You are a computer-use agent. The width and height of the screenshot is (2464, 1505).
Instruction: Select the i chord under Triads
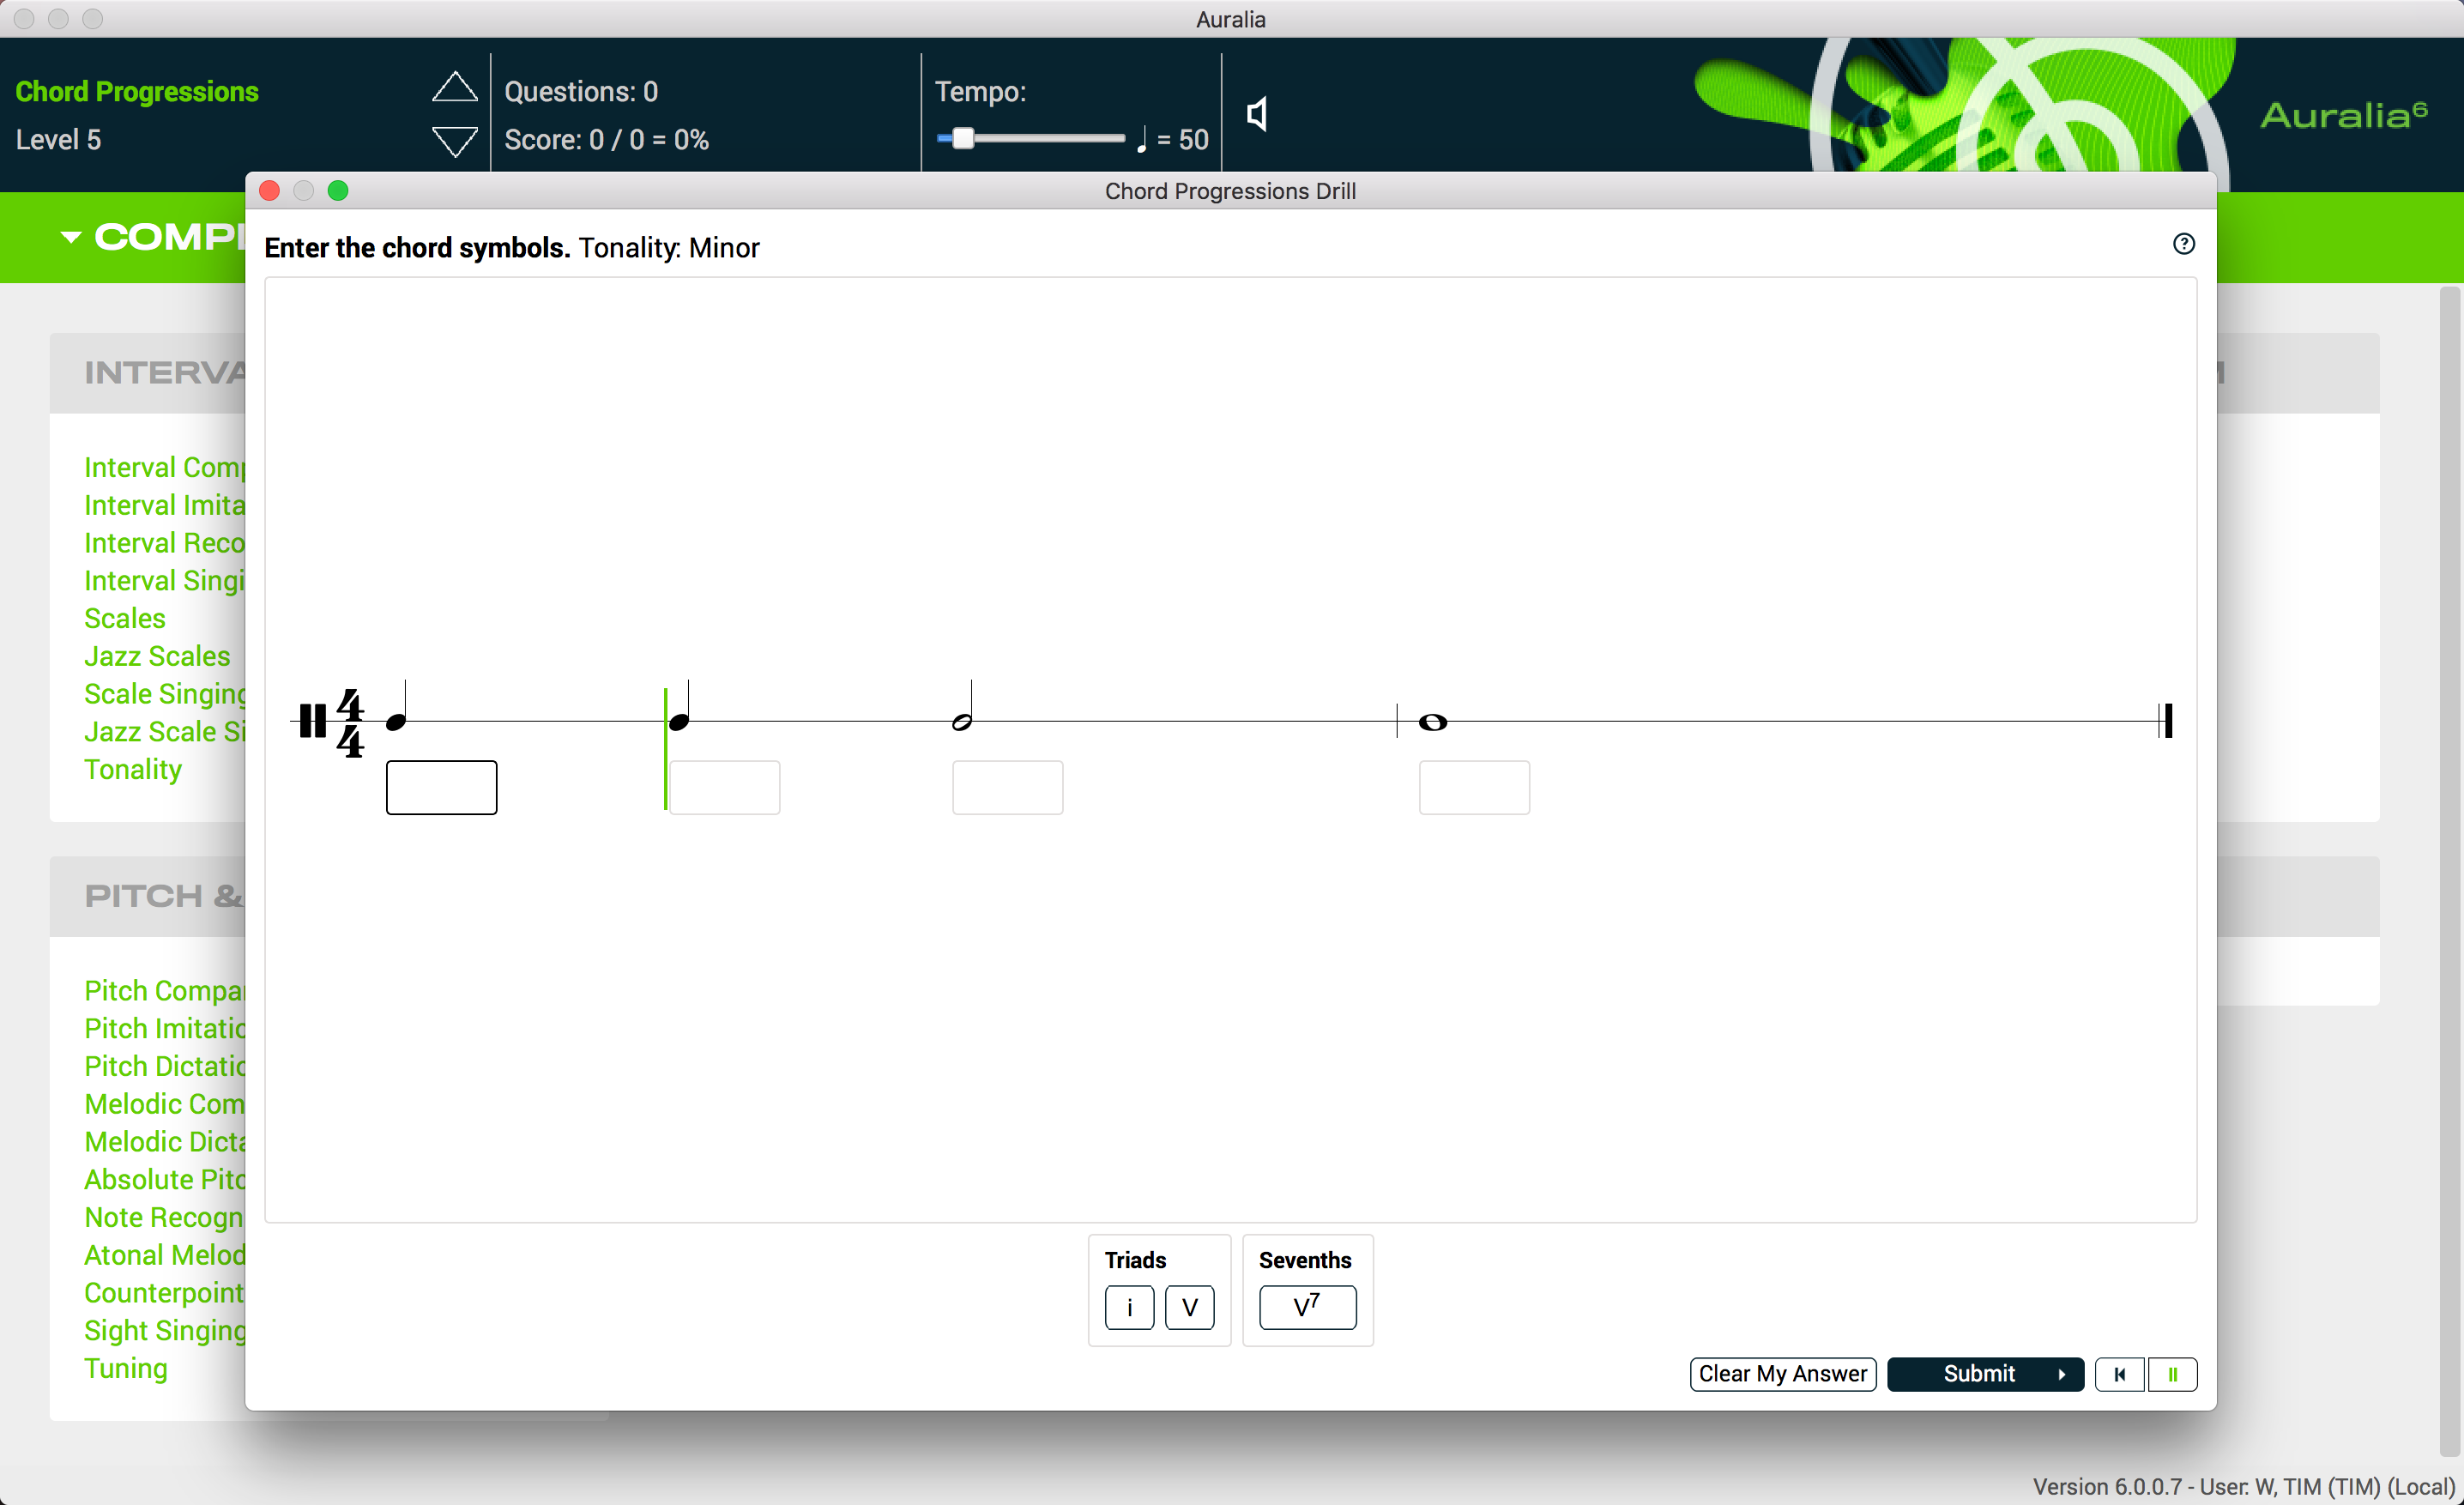click(1129, 1307)
